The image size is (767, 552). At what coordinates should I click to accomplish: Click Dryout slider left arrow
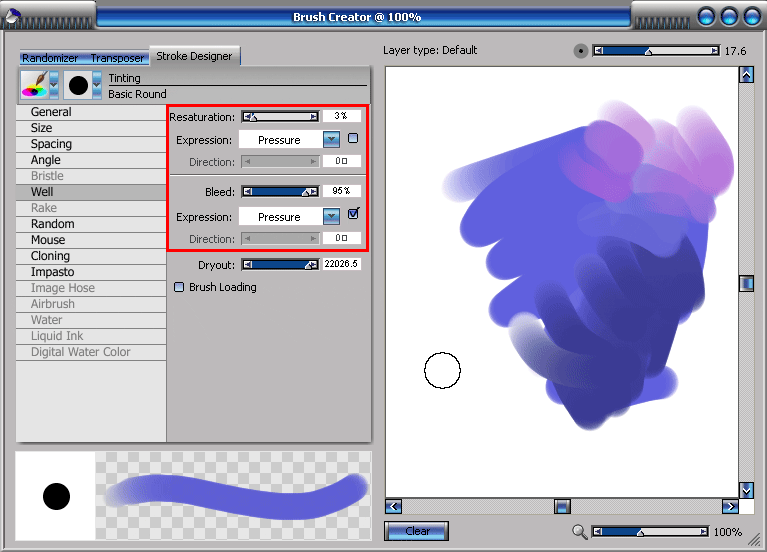248,265
